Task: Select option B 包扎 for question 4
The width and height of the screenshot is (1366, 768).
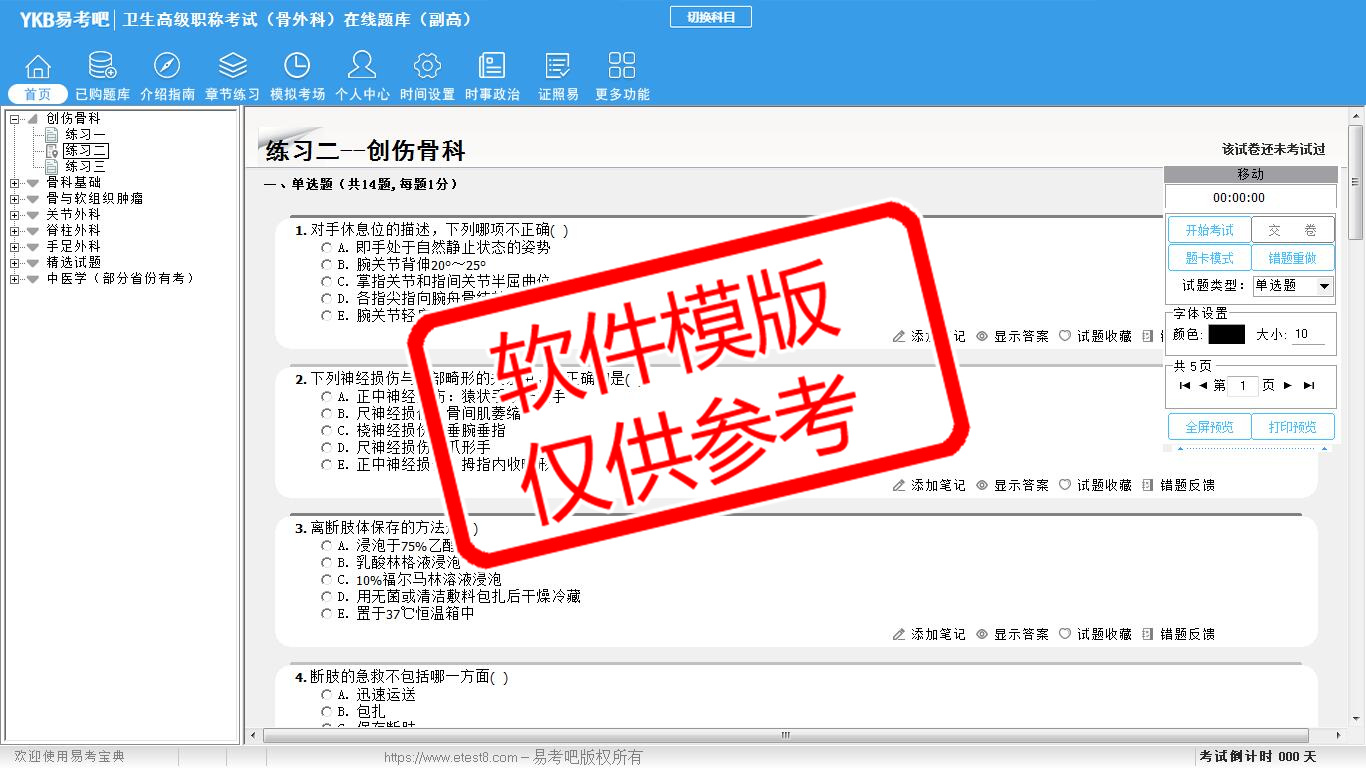Action: (x=327, y=711)
